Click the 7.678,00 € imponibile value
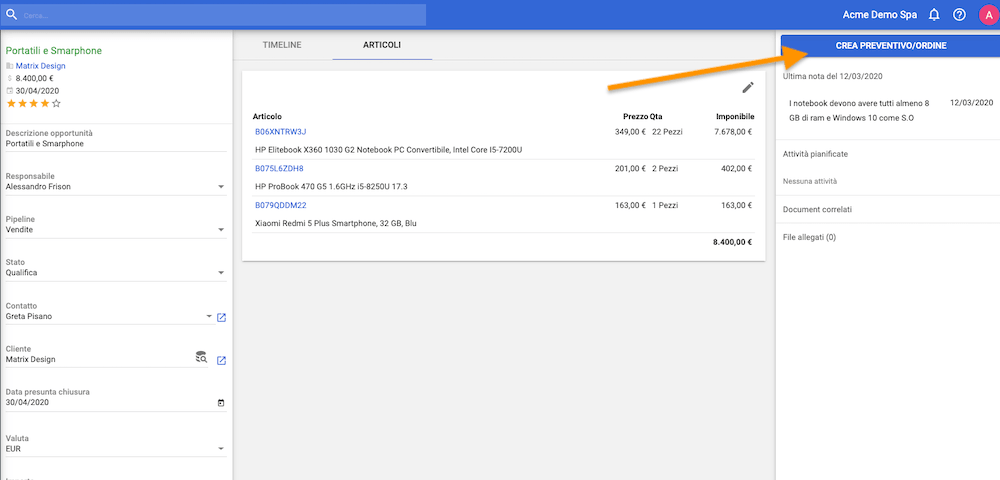Viewport: 1000px width, 480px height. click(x=732, y=132)
